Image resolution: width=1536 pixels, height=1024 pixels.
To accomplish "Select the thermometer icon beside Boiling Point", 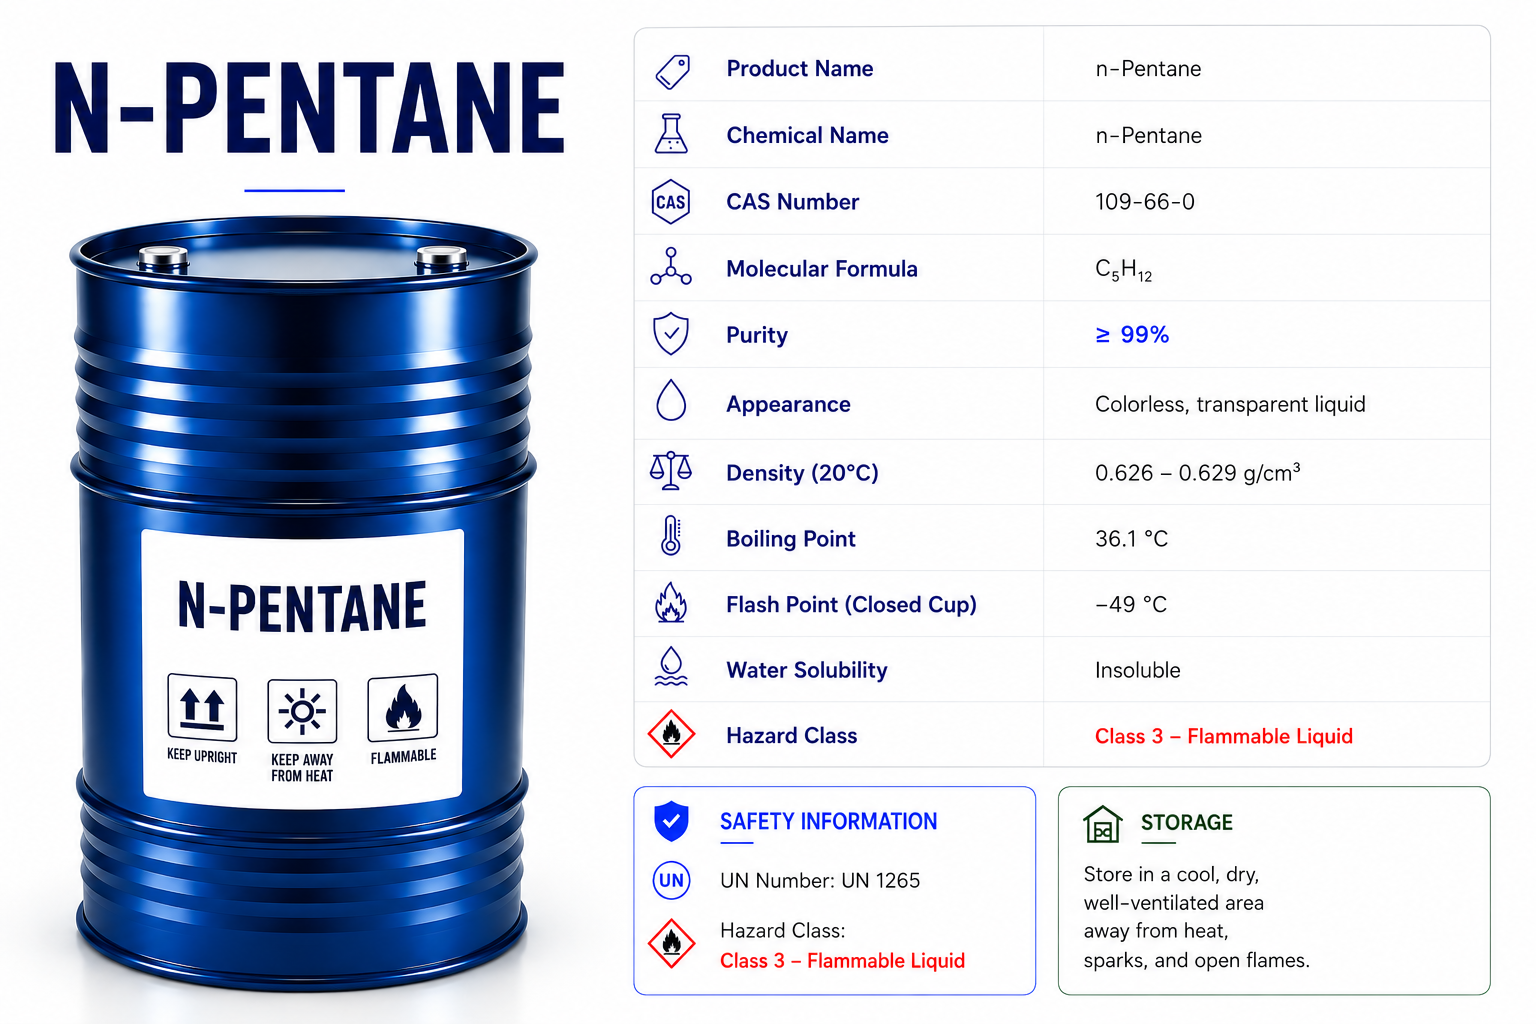I will [x=671, y=536].
